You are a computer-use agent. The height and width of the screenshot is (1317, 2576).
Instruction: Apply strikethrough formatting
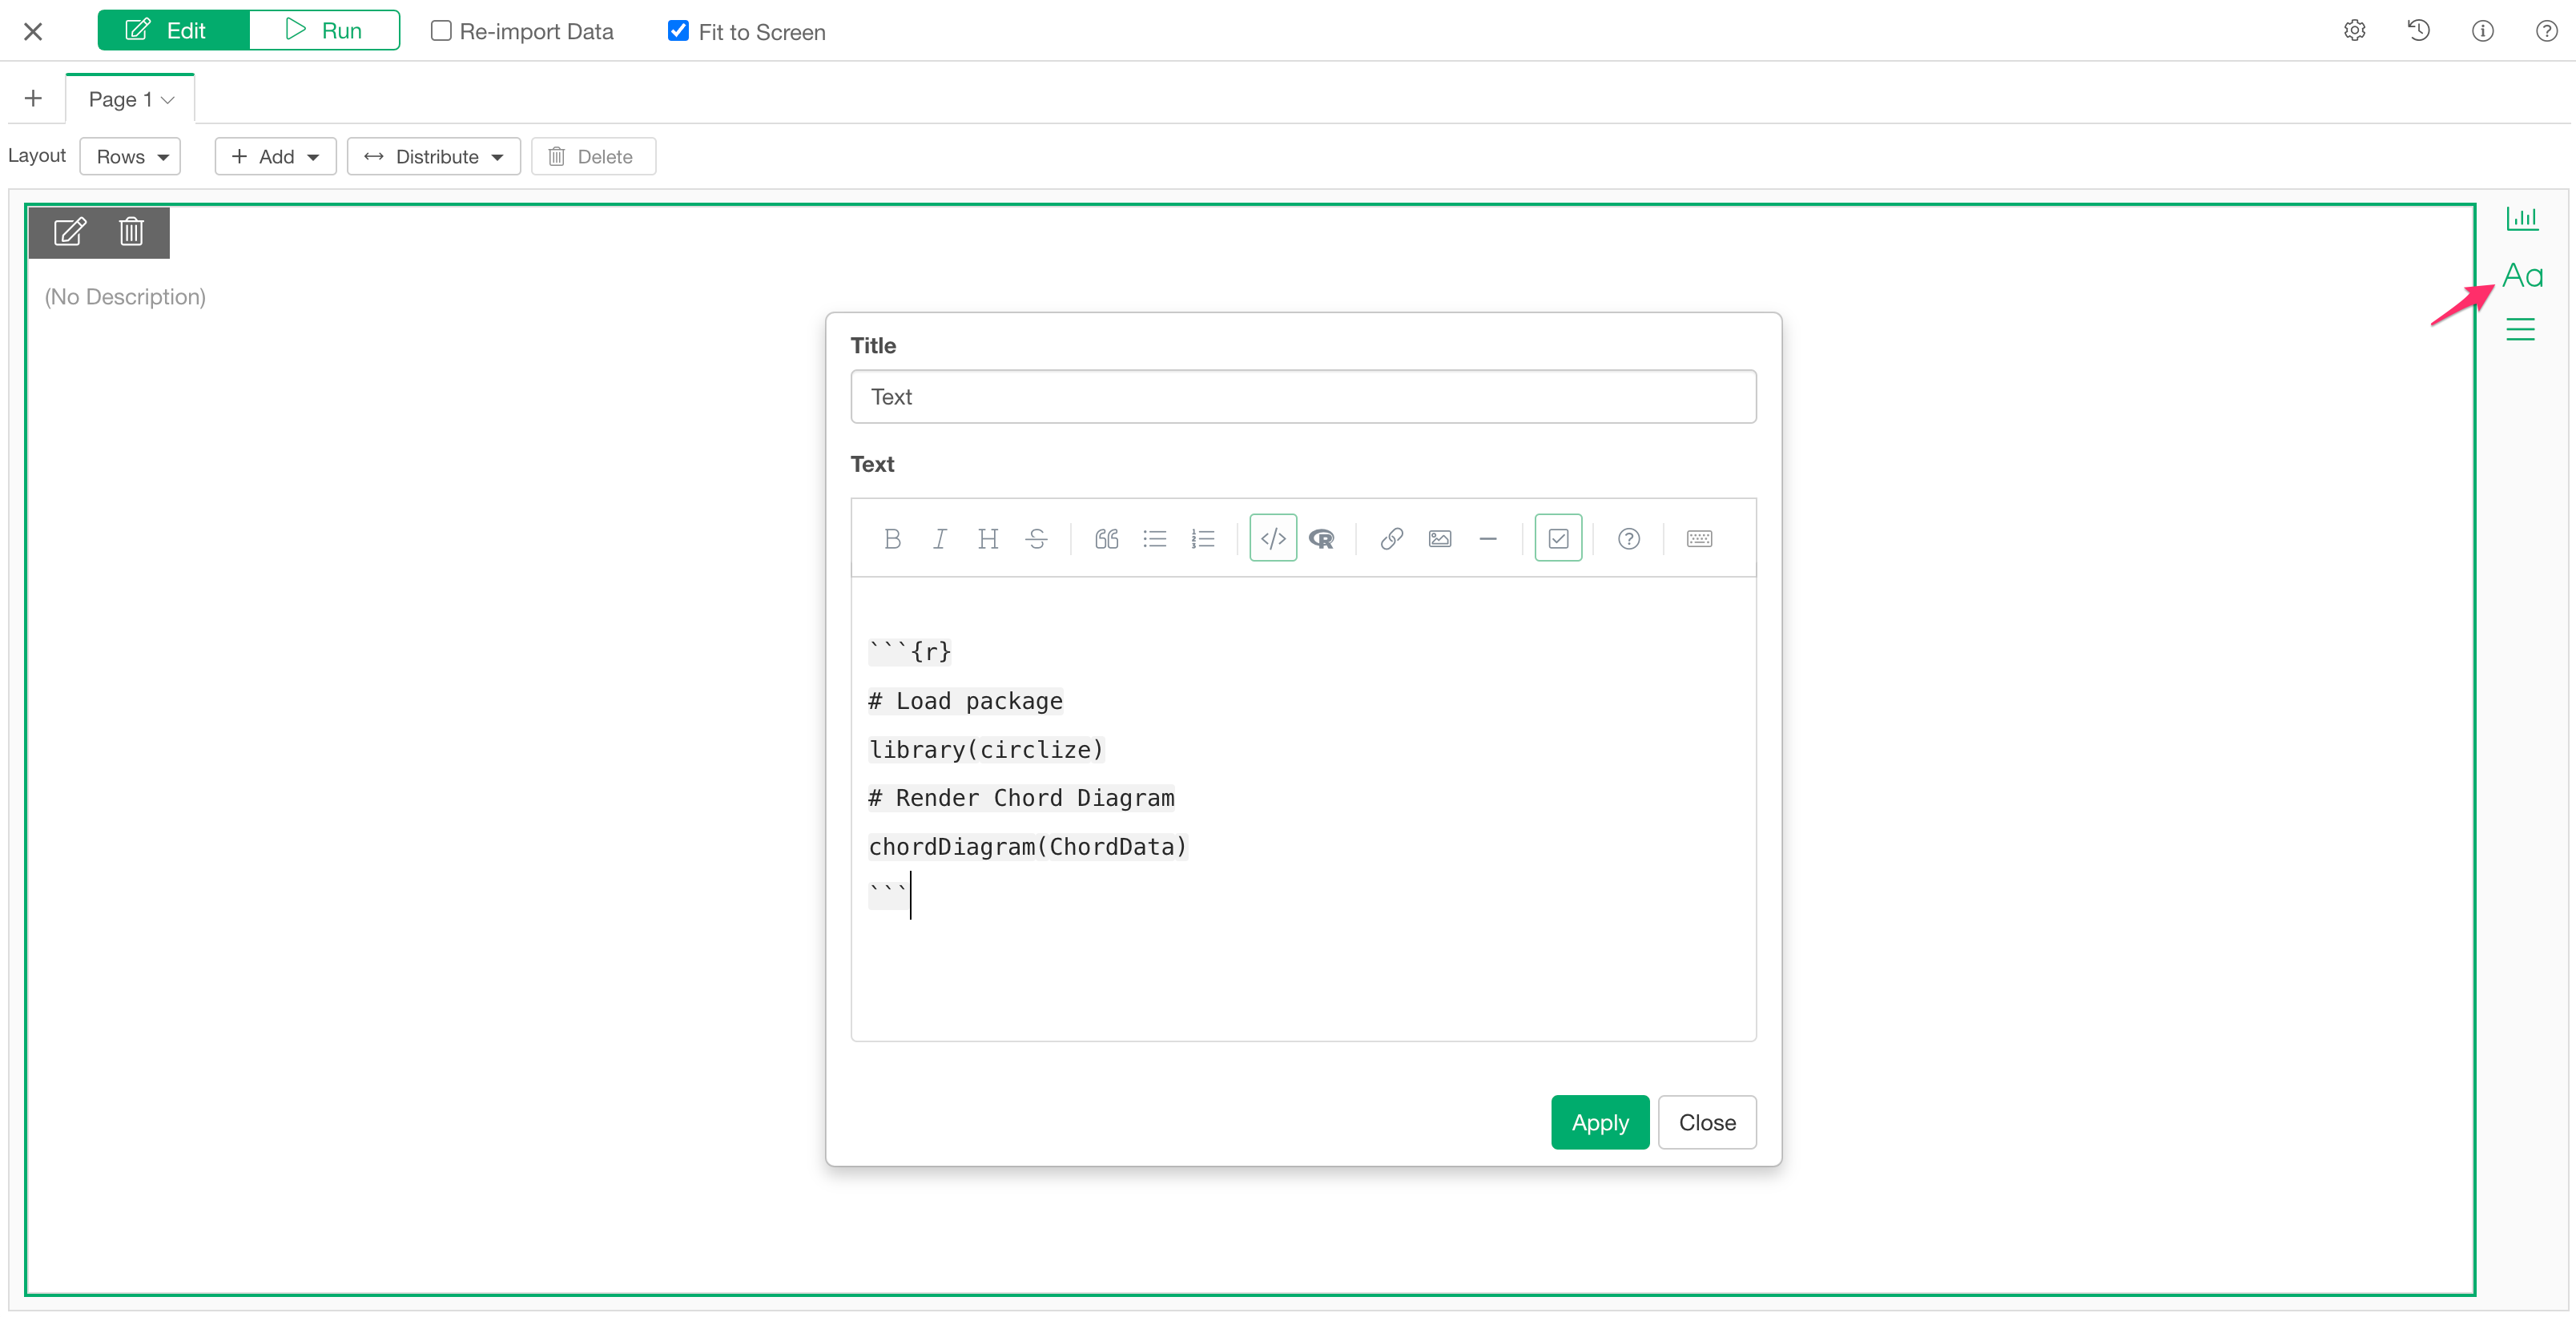click(x=1036, y=539)
